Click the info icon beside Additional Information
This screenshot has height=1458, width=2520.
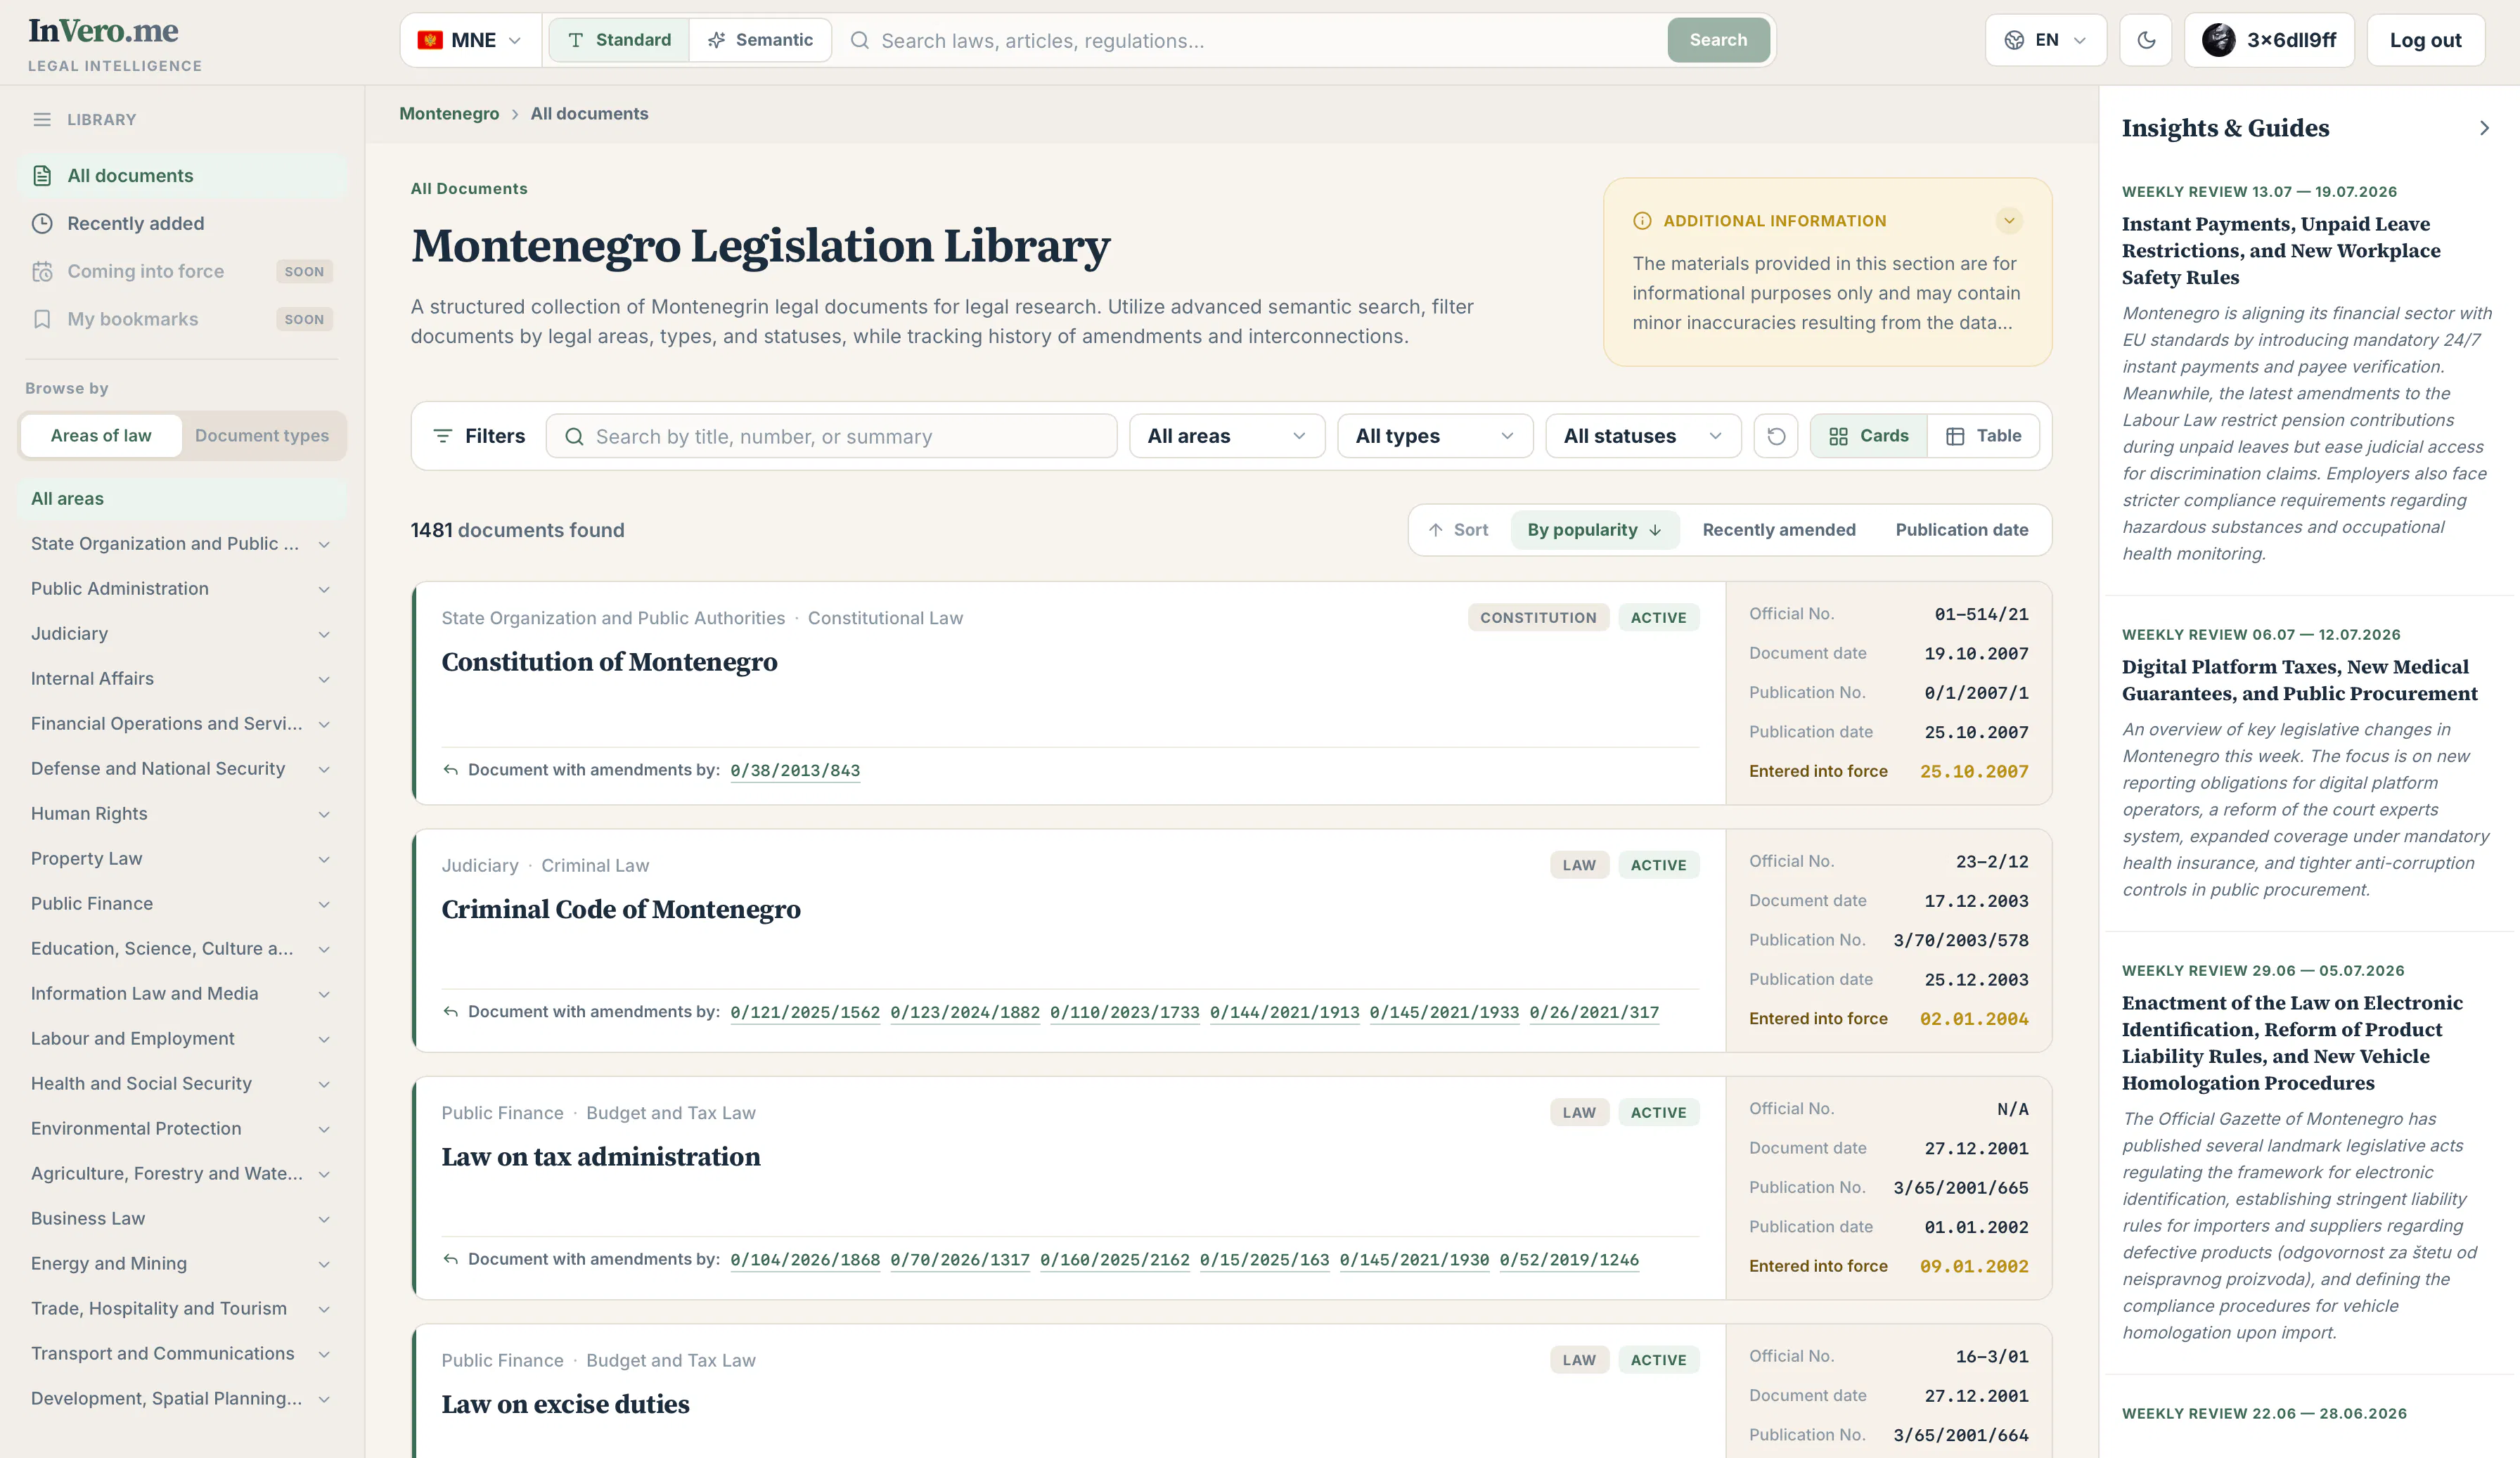pos(1642,221)
